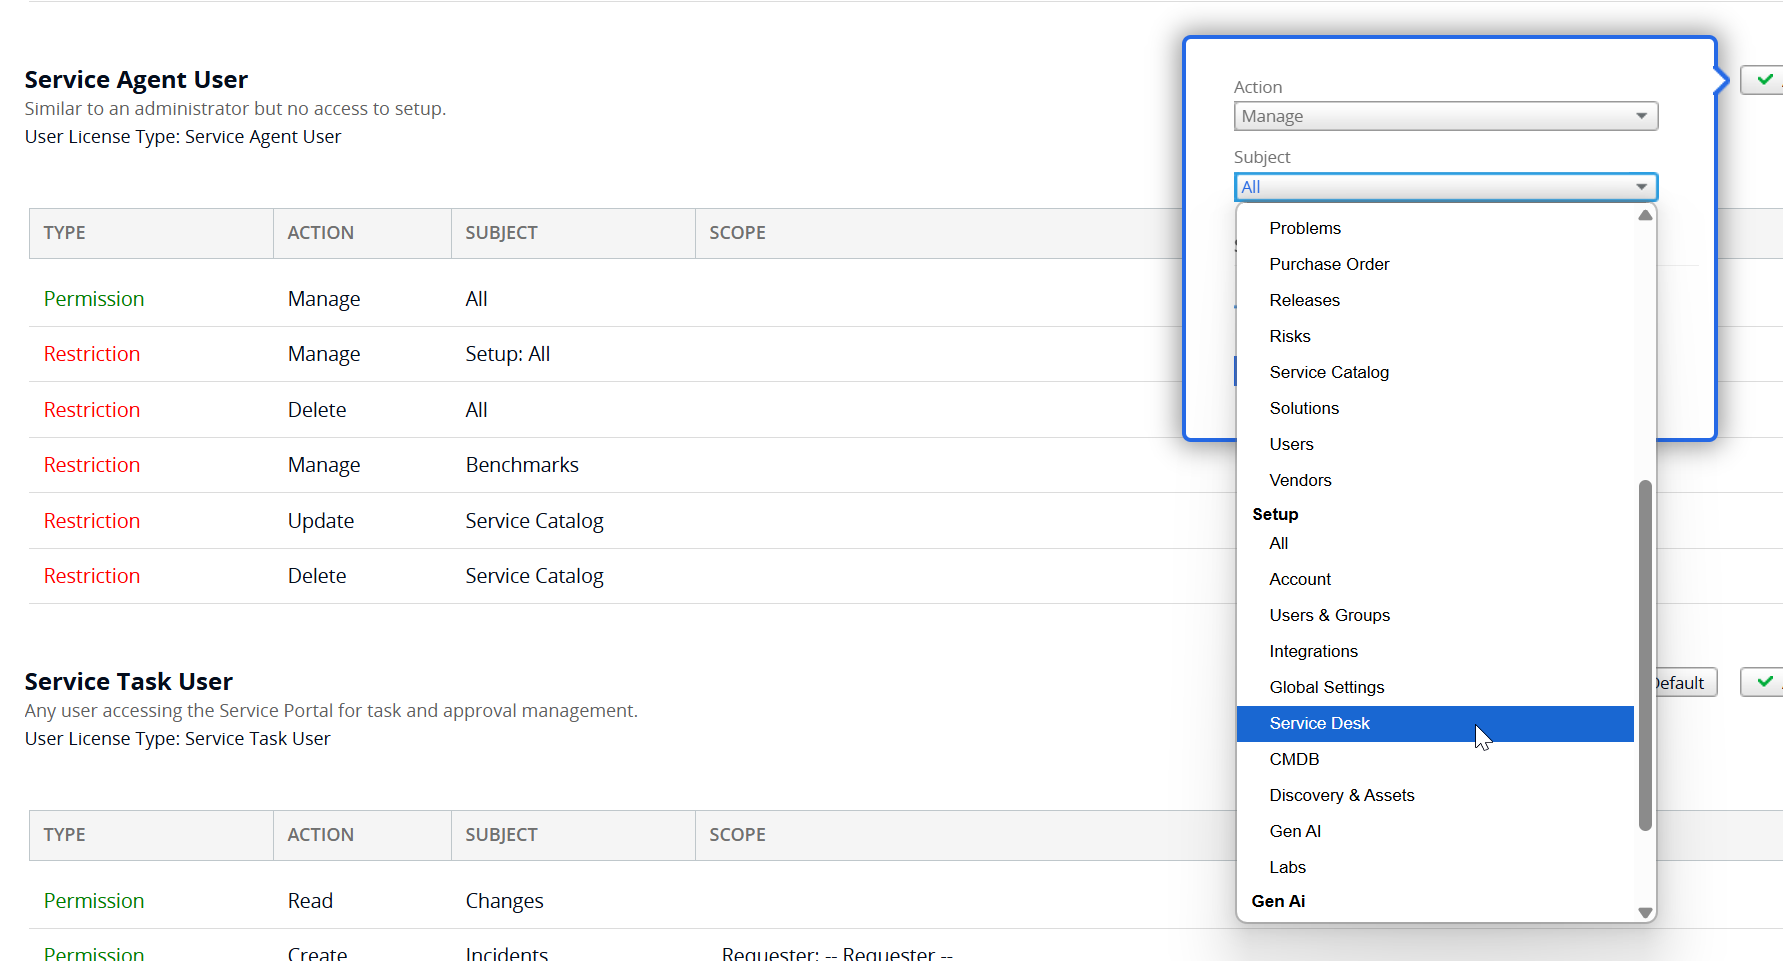1783x961 pixels.
Task: Click Restriction for Update Service Catalog
Action: [x=92, y=521]
